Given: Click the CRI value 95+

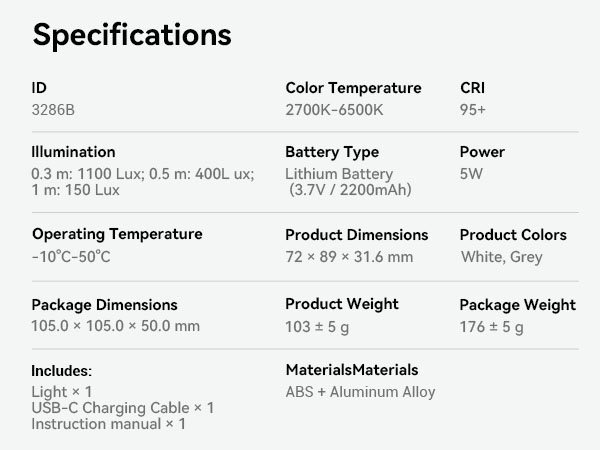Looking at the screenshot, I should click(x=473, y=110).
